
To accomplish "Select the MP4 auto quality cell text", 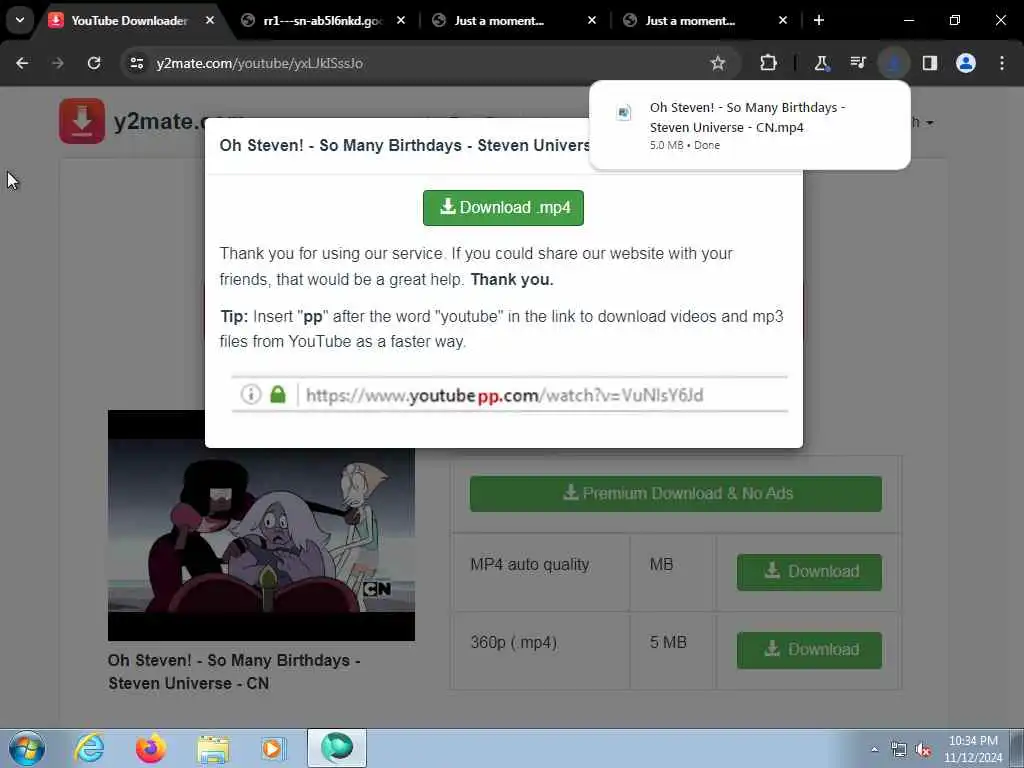I will point(530,564).
